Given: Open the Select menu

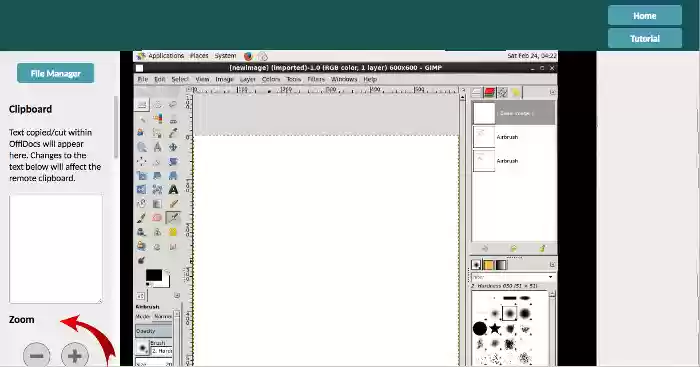Looking at the screenshot, I should click(x=180, y=79).
